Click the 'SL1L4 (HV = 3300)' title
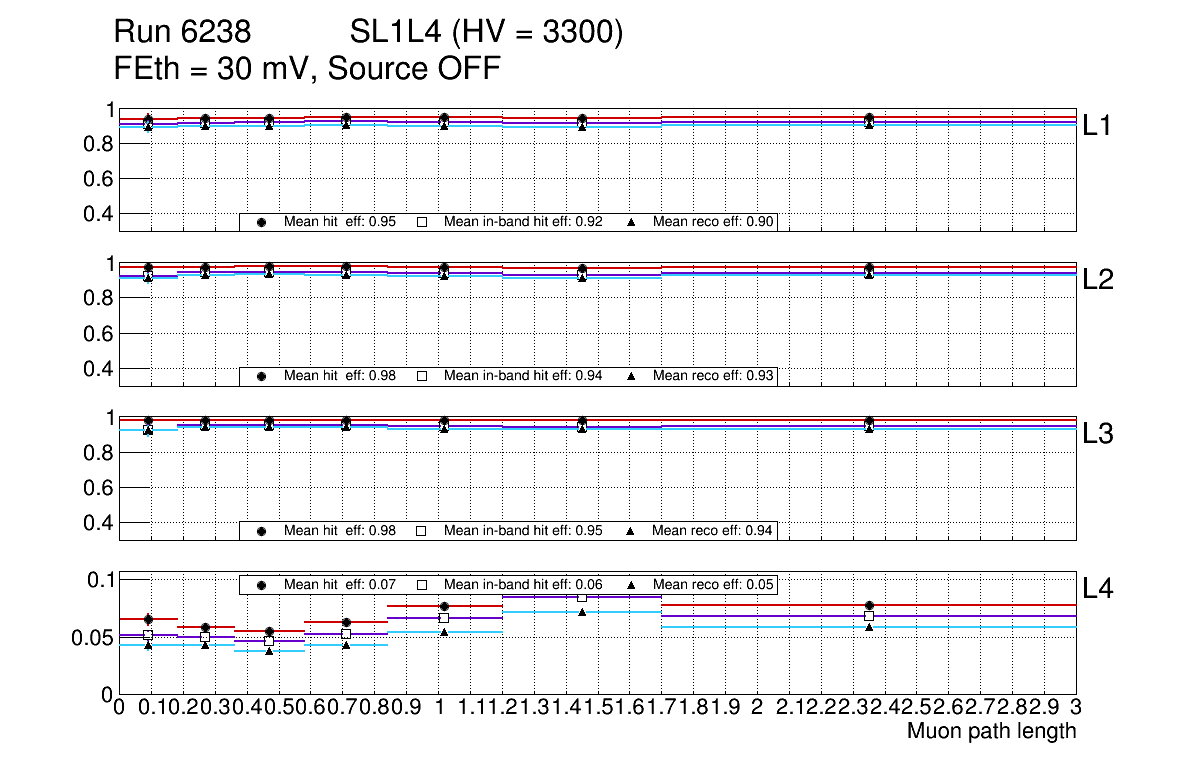Viewport: 1196px width, 772px height. 487,34
